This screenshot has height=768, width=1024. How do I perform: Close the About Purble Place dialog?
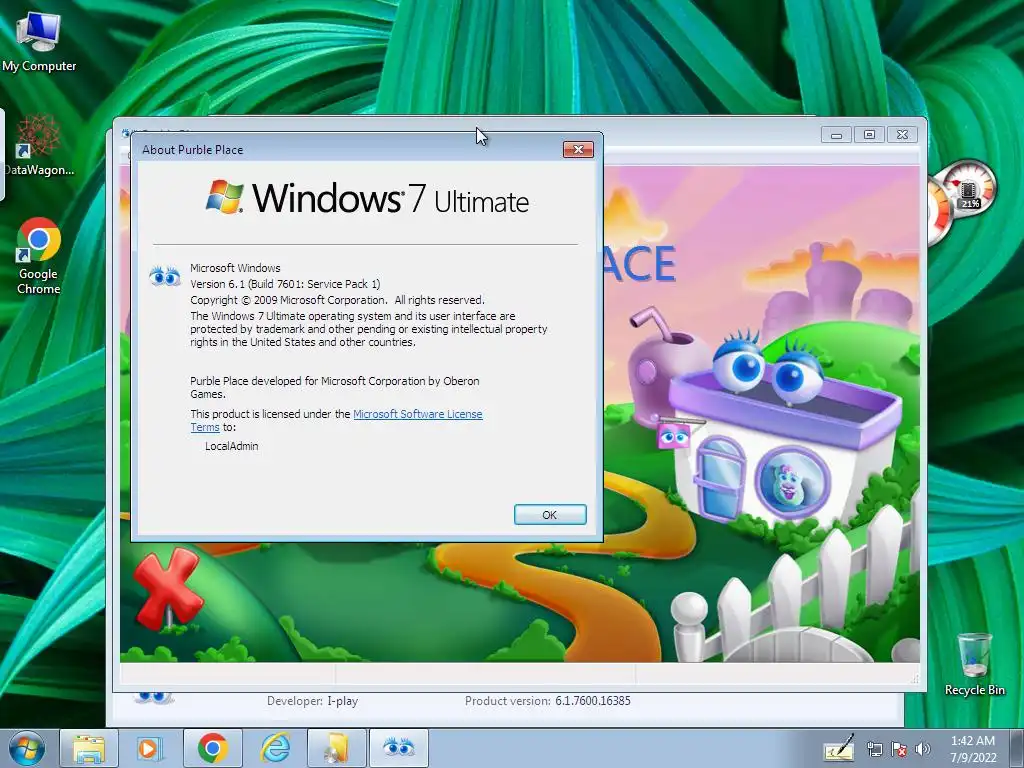[578, 150]
